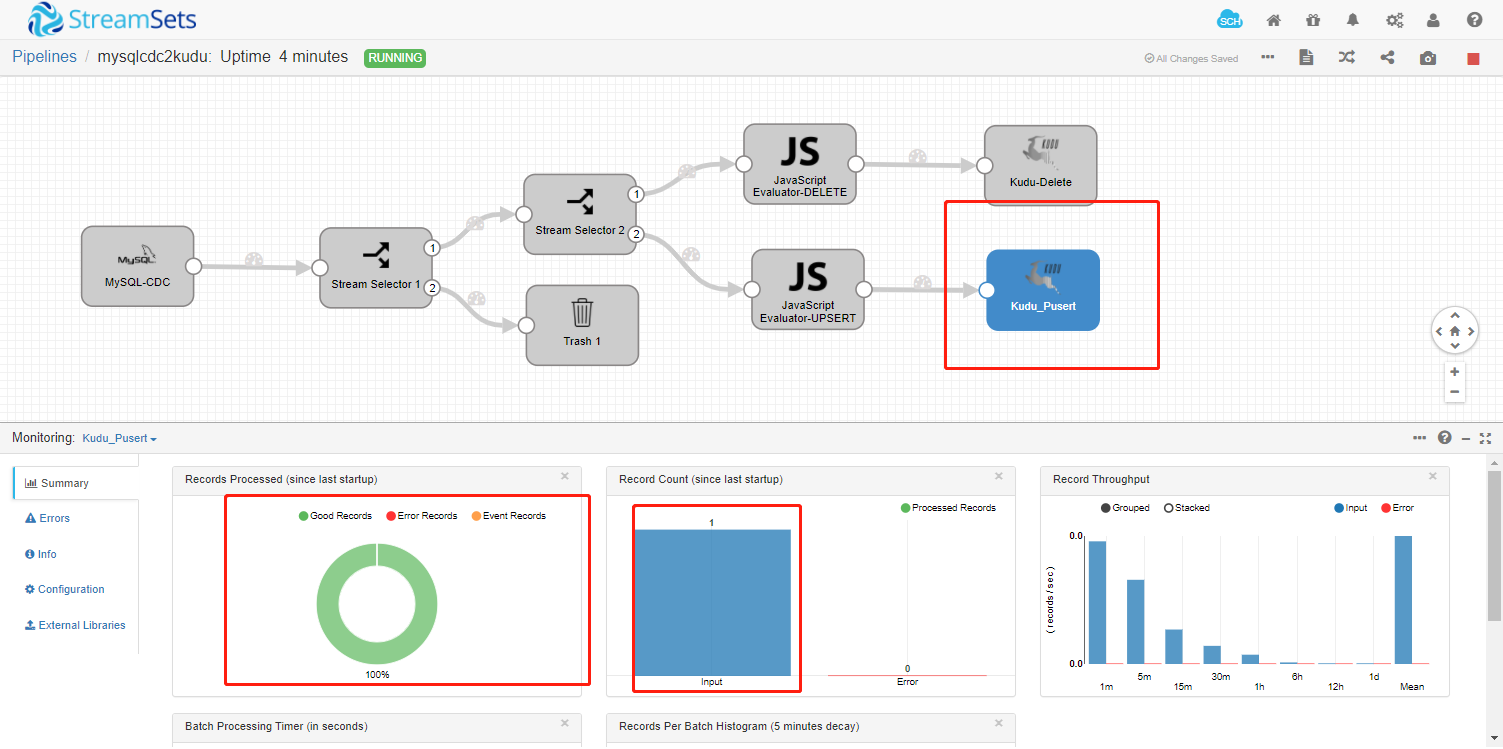Click the 1m bar in throughput chart

pyautogui.click(x=1097, y=602)
